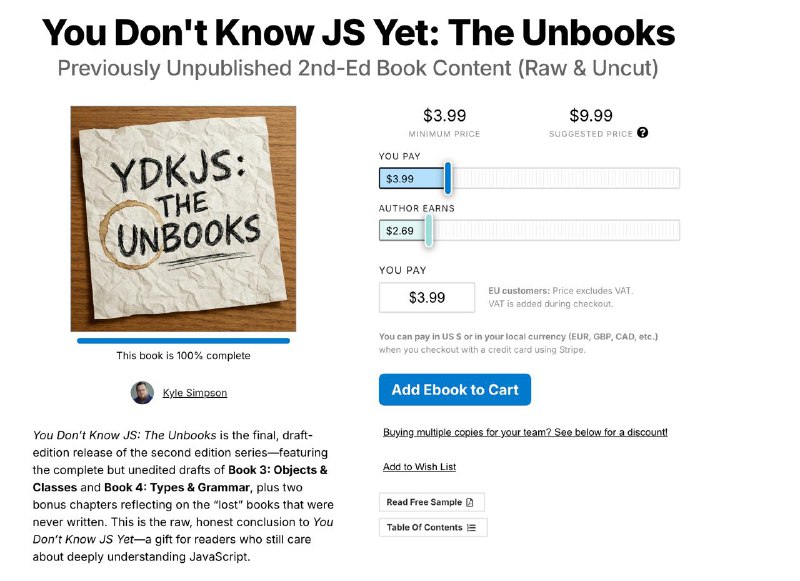Click Add to Wish List link
Image resolution: width=800 pixels, height=581 pixels.
tap(419, 467)
